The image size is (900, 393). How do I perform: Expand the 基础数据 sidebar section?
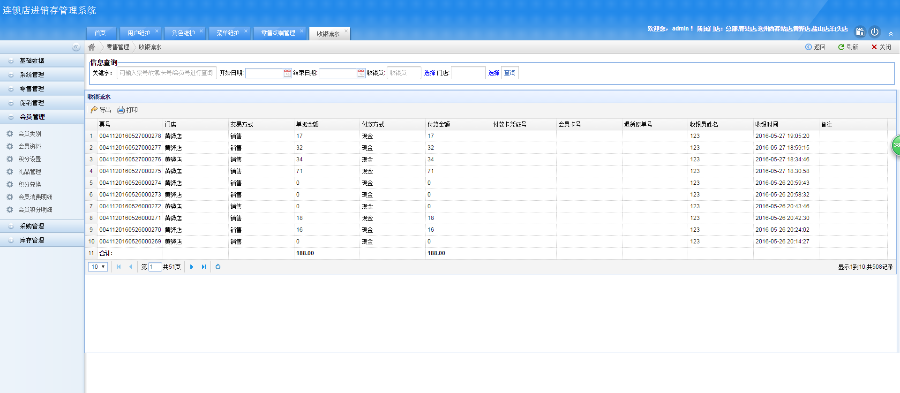point(42,60)
